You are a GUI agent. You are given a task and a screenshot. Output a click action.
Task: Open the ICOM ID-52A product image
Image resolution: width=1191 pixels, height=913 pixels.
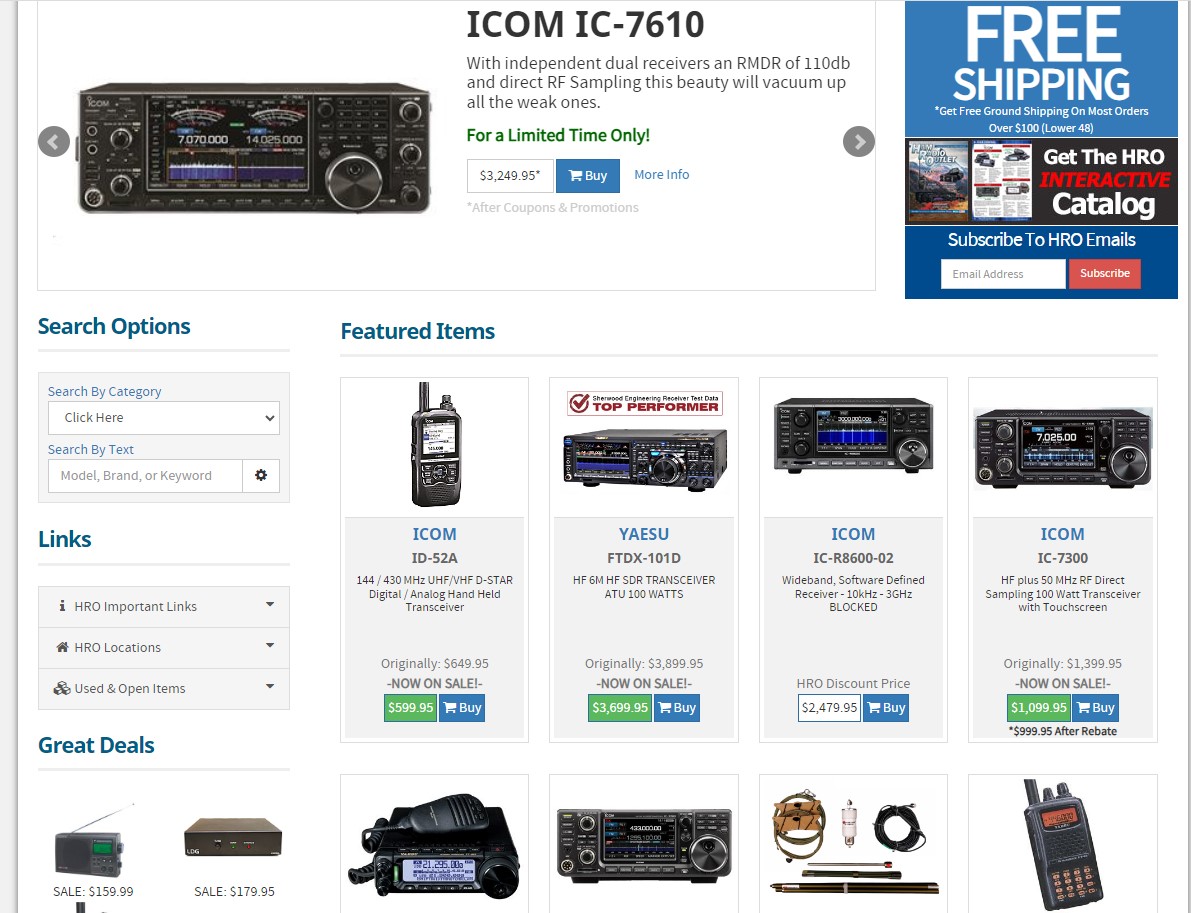pyautogui.click(x=435, y=444)
